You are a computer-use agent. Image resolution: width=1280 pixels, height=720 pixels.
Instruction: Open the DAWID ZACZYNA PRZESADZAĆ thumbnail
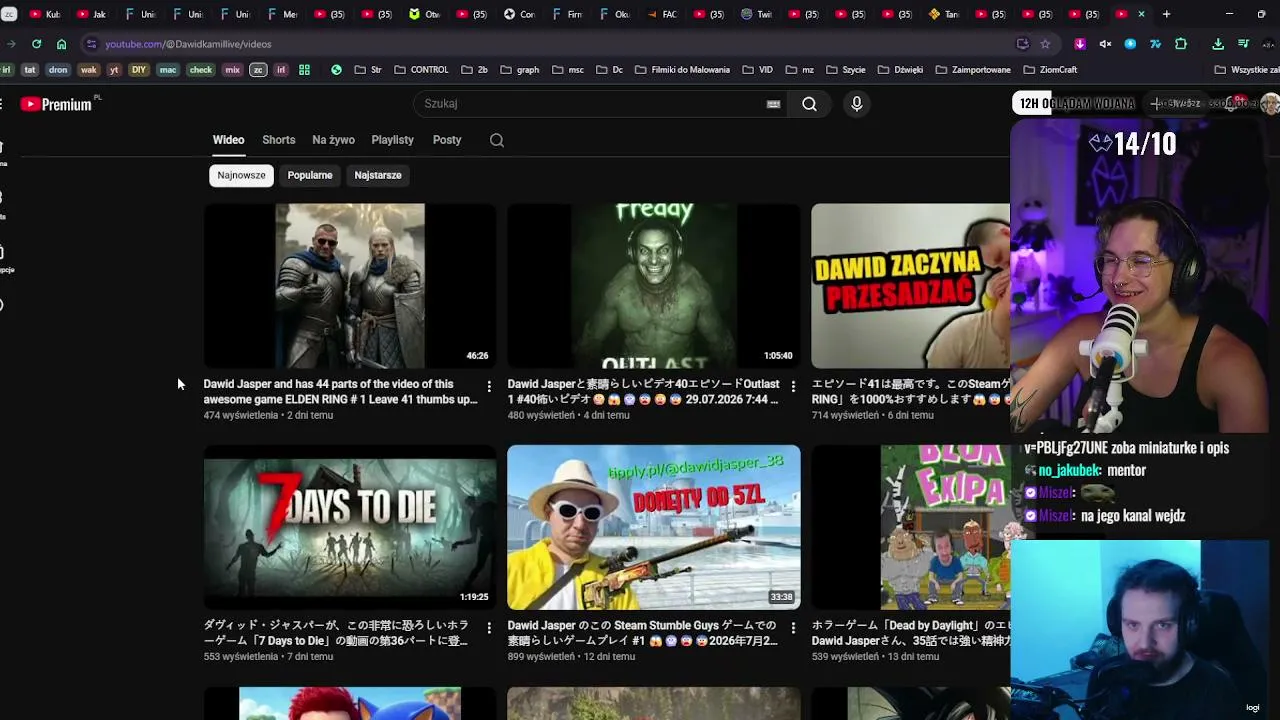(911, 286)
